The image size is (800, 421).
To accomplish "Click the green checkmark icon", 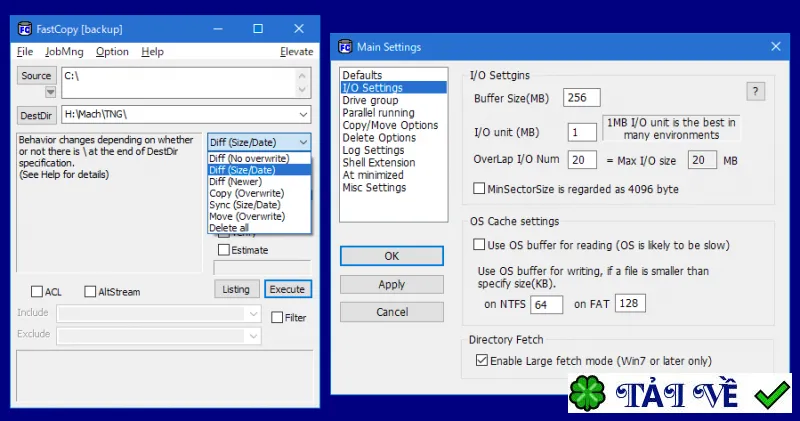I will coord(772,395).
